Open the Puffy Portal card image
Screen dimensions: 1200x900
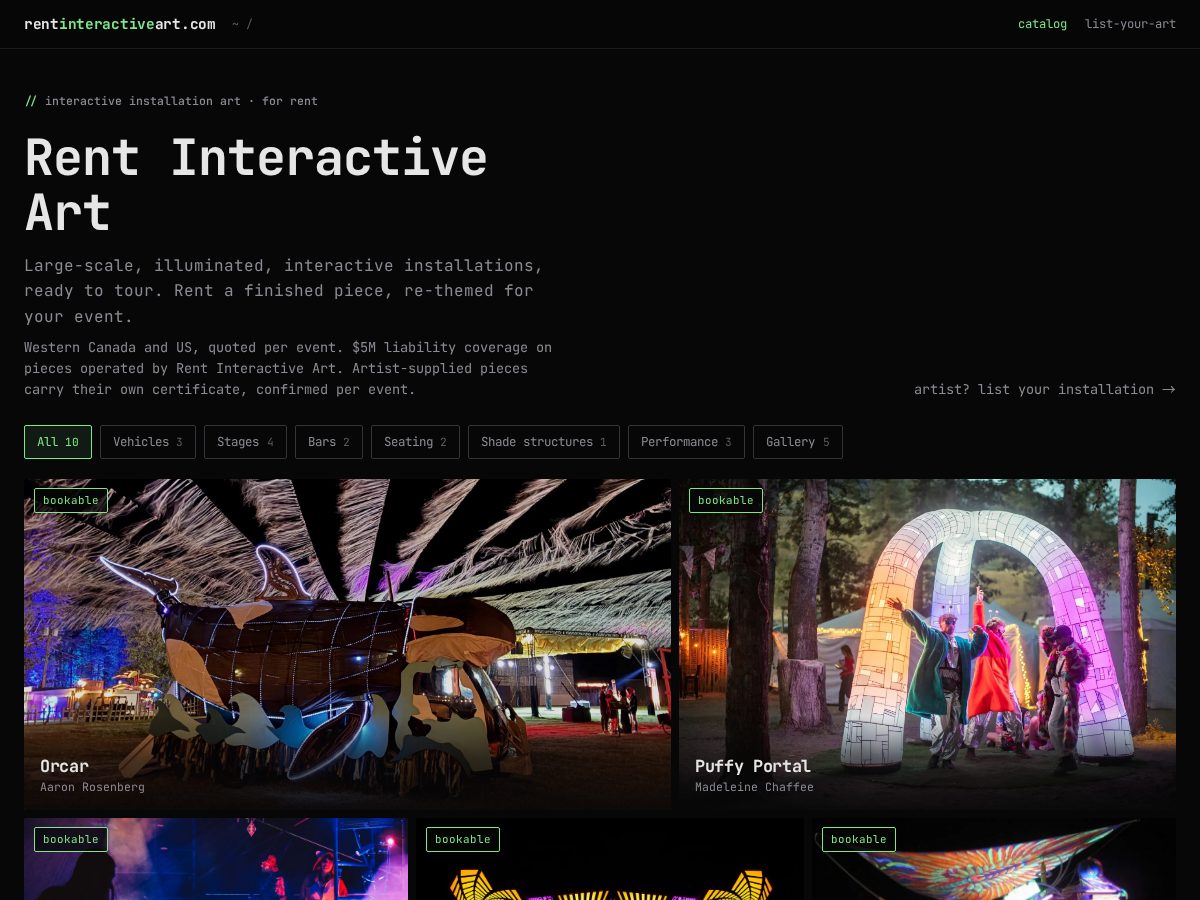point(927,644)
